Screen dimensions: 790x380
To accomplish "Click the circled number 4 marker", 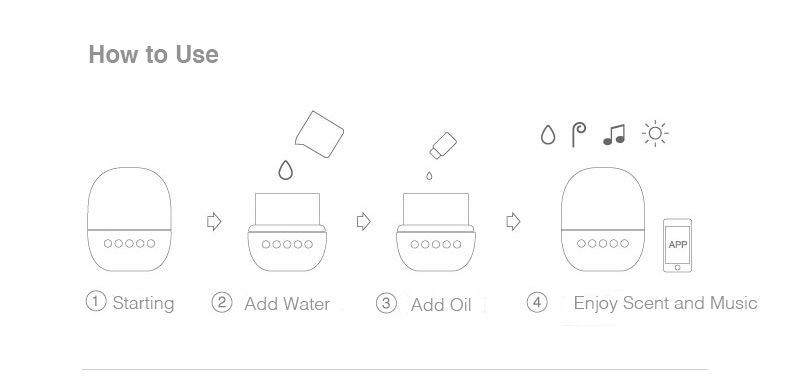I will click(x=537, y=303).
